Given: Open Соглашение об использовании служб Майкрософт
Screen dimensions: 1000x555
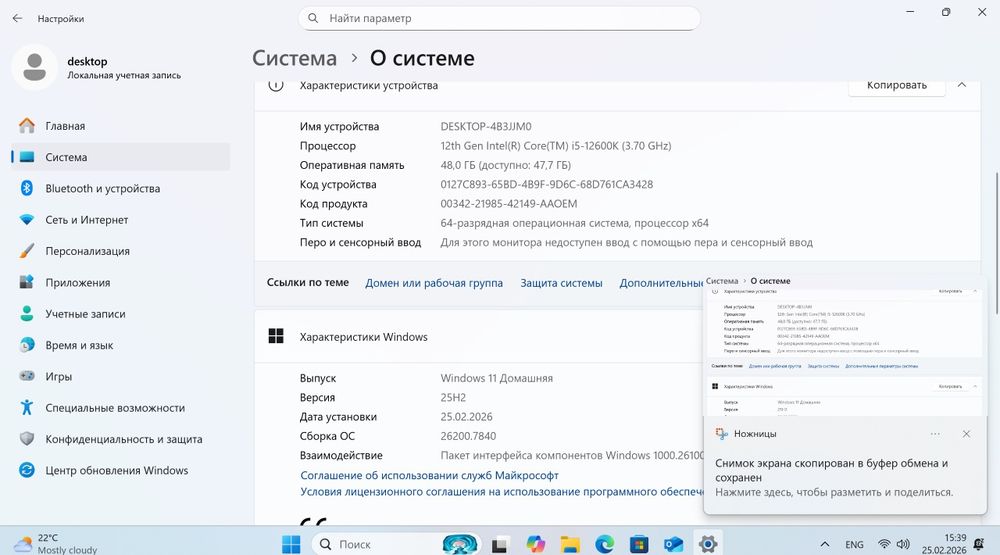Looking at the screenshot, I should point(429,475).
